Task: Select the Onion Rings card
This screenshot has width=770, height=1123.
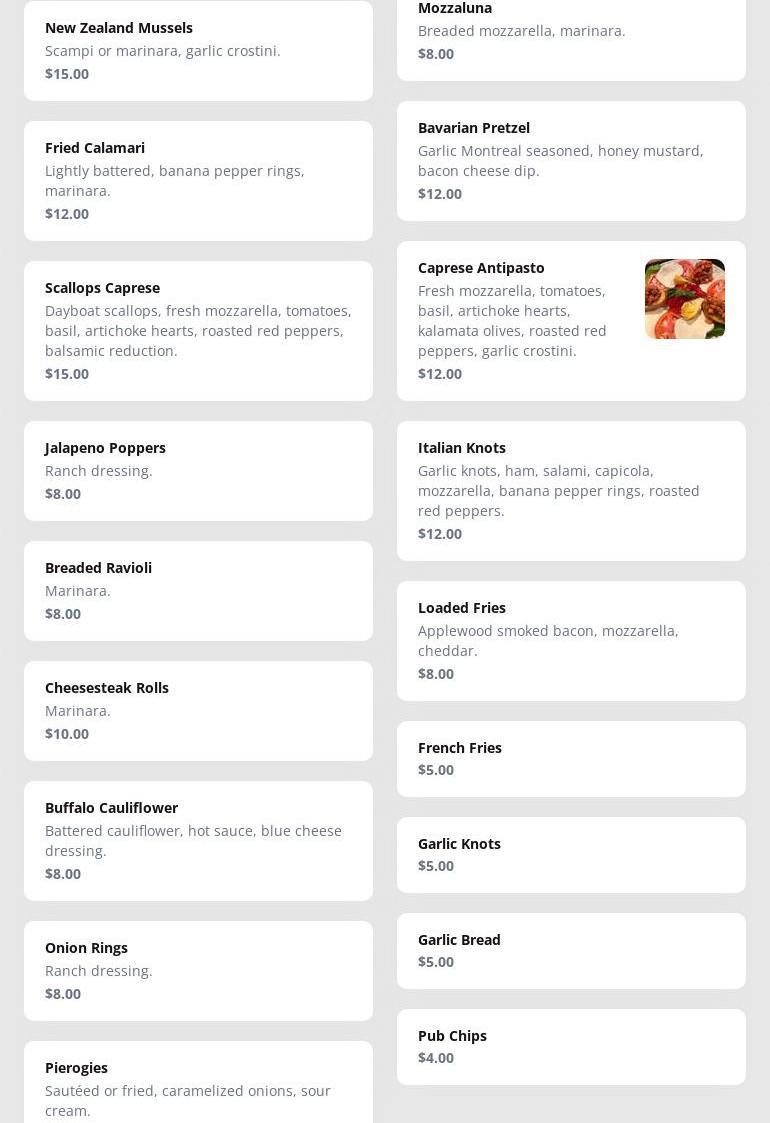Action: point(198,970)
